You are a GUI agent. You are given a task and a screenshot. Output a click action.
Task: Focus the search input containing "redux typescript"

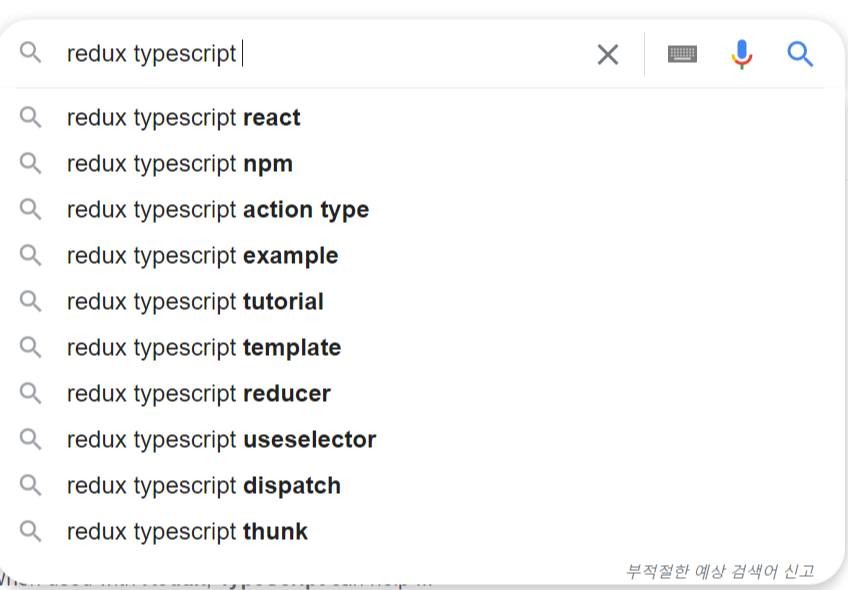[x=324, y=54]
